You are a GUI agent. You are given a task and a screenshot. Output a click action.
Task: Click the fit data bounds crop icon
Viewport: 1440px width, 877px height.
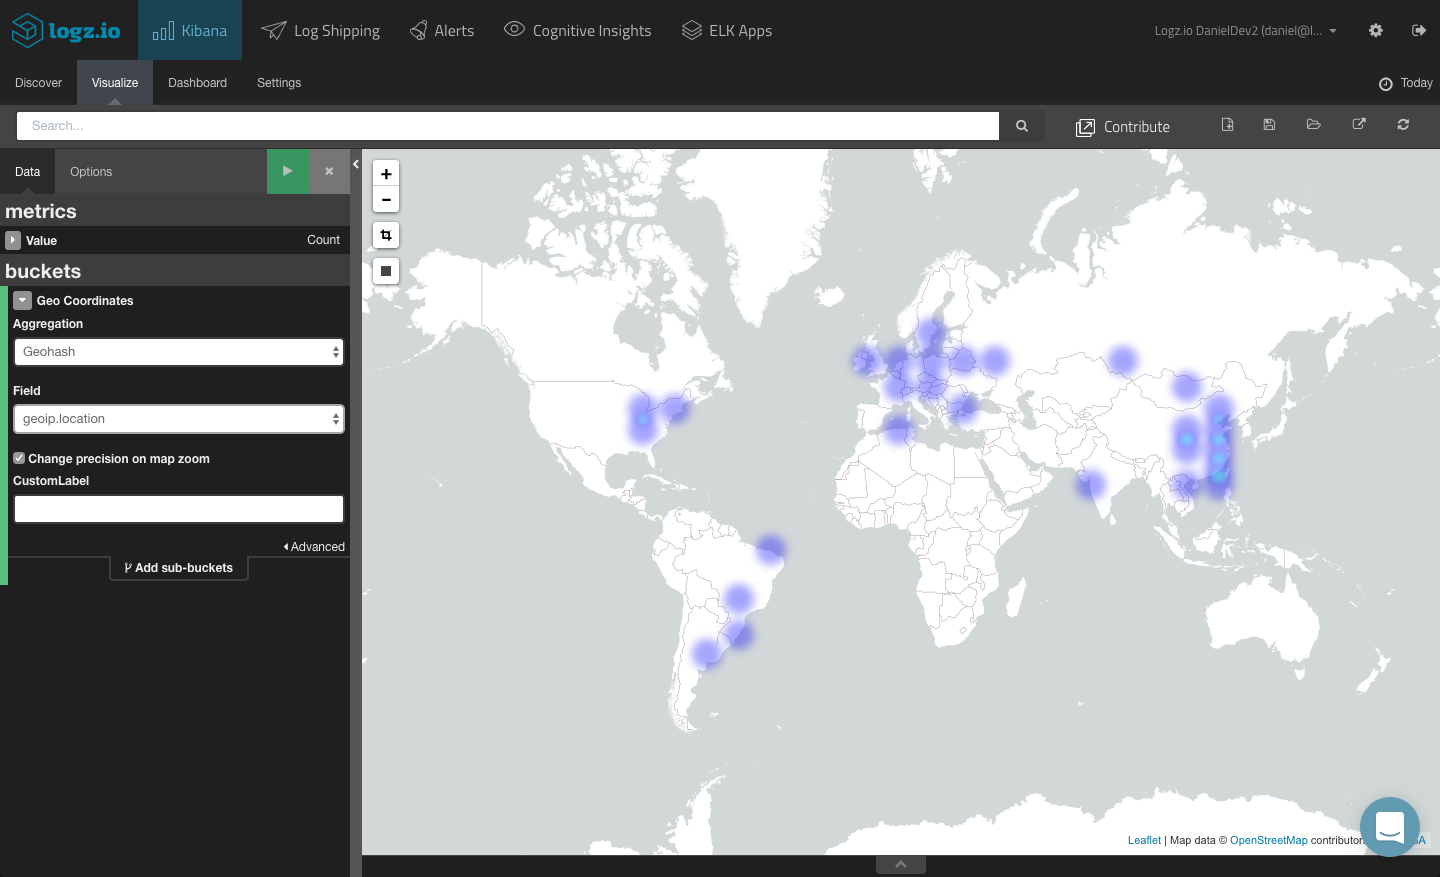tap(386, 235)
